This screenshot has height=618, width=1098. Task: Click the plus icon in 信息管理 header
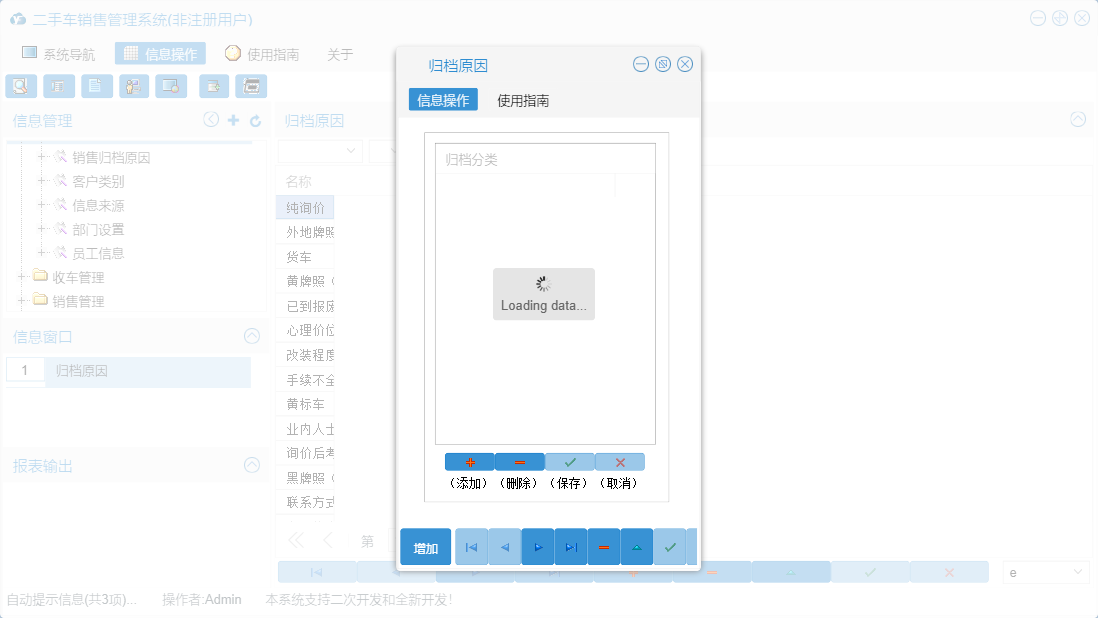pos(232,119)
